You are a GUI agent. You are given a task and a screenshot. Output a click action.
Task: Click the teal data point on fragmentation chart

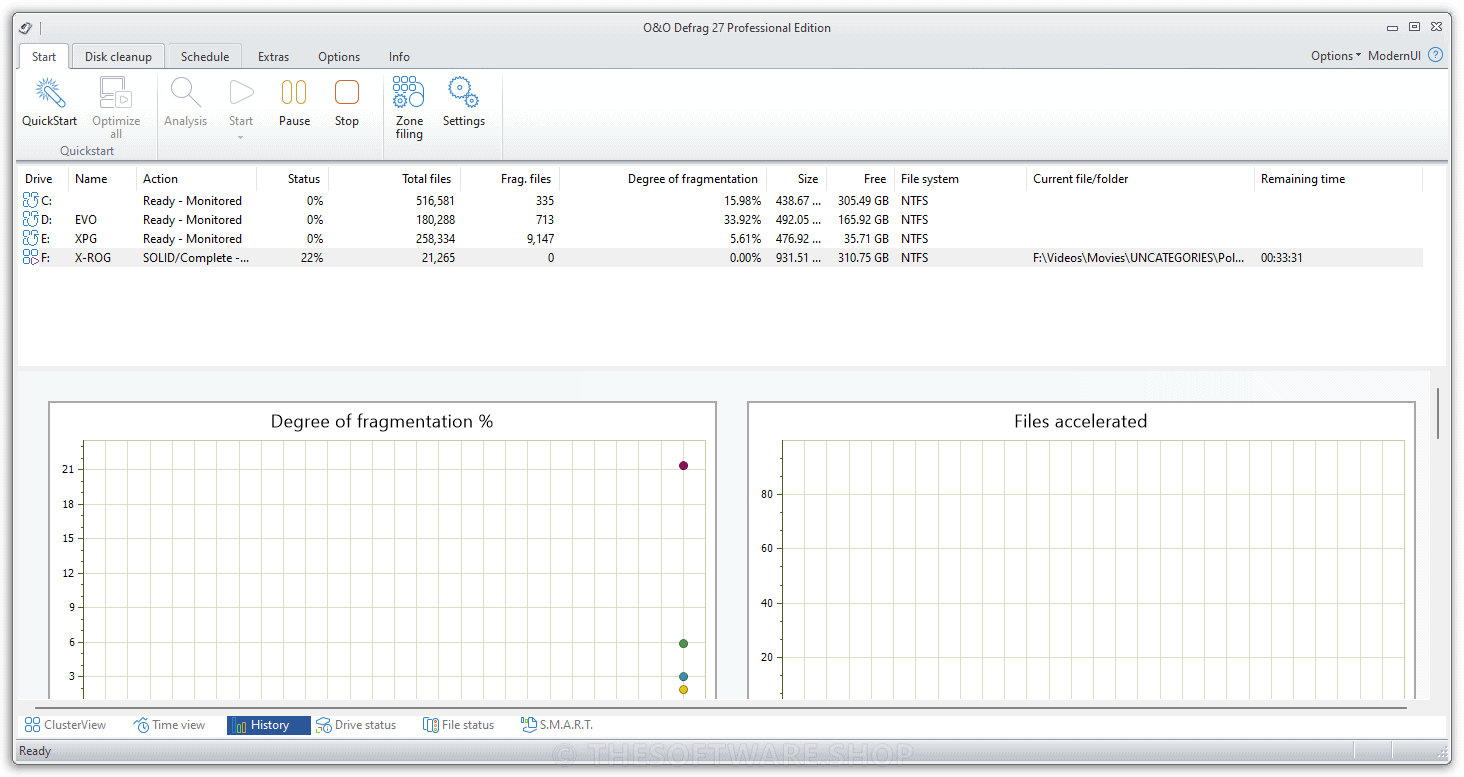(x=683, y=677)
